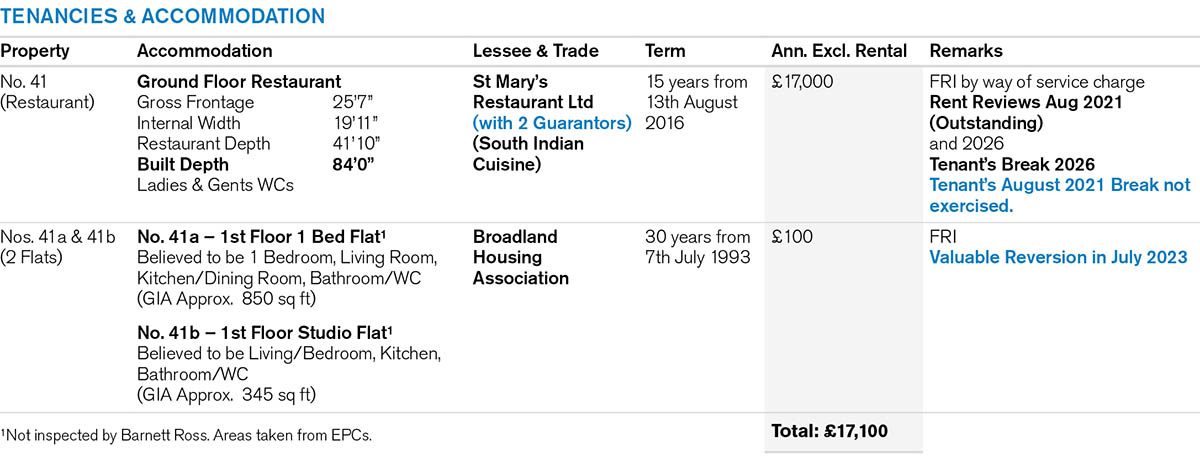Click the "Lessee & Trade" column header

point(535,51)
